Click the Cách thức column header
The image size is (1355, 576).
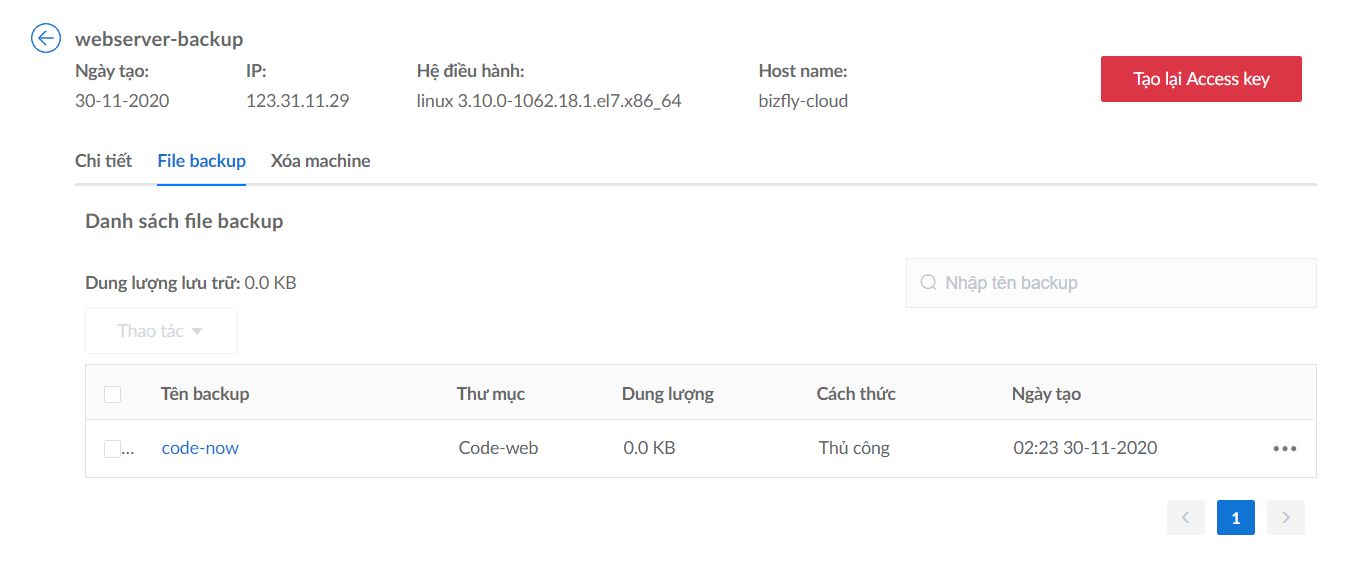click(x=856, y=394)
